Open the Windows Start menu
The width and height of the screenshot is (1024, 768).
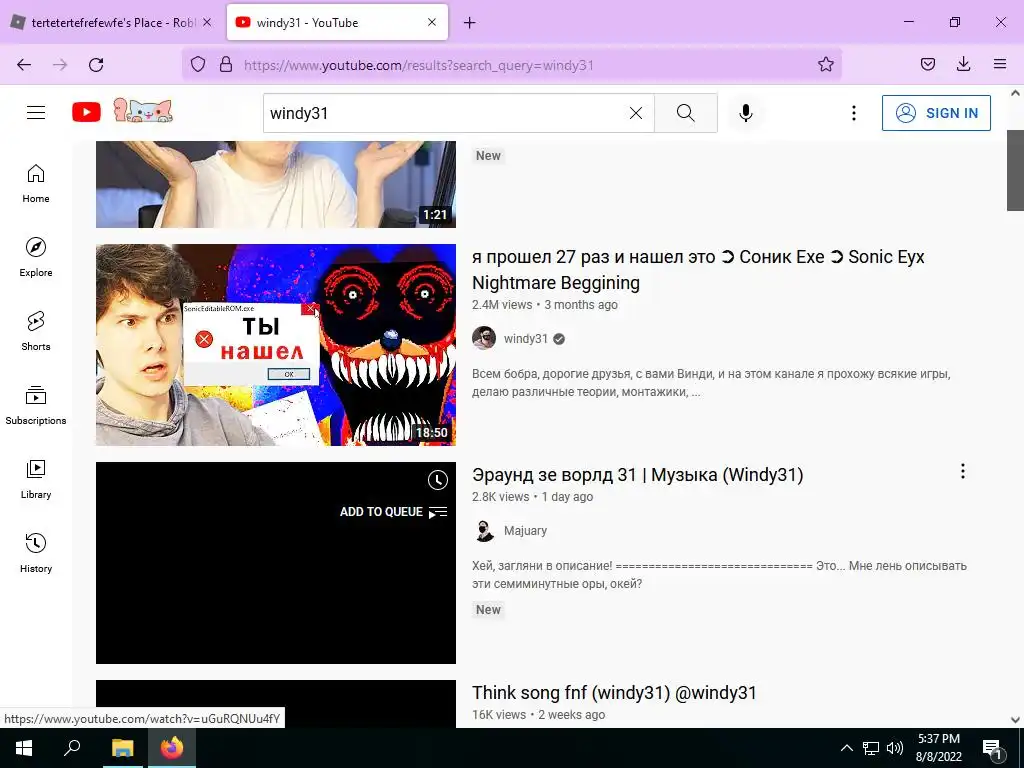click(24, 748)
